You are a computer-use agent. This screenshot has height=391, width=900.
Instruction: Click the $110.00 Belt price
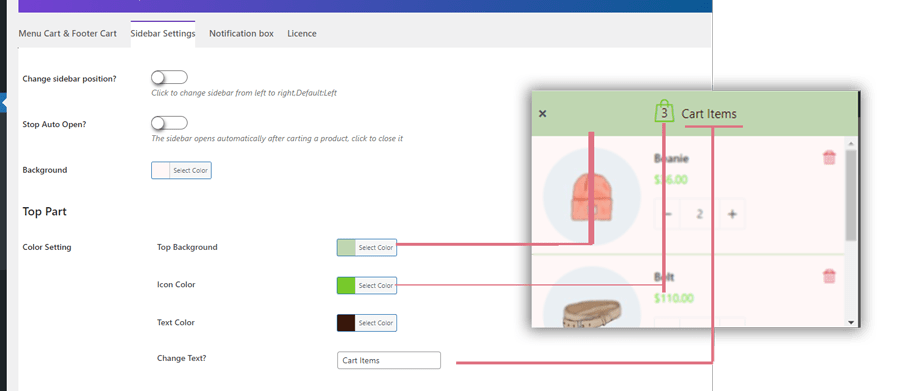(674, 298)
